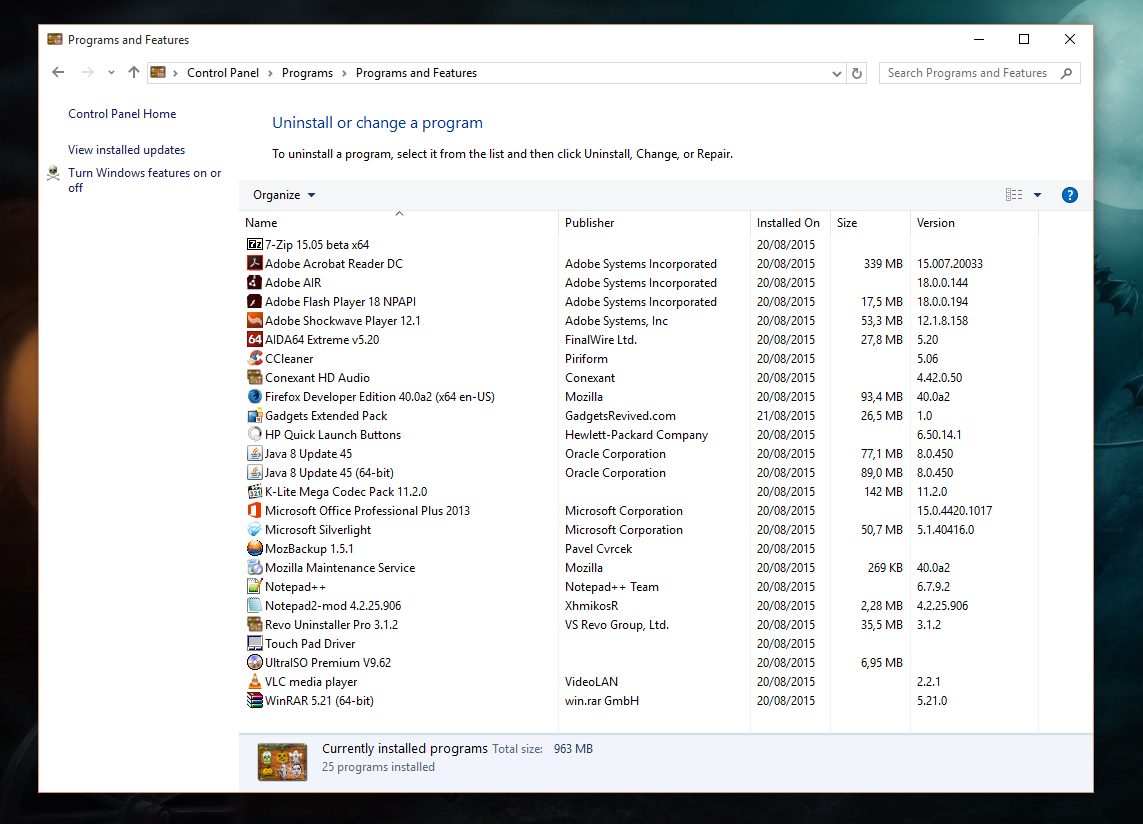Click Adobe Shockwave Player 12.1 icon

coord(254,320)
